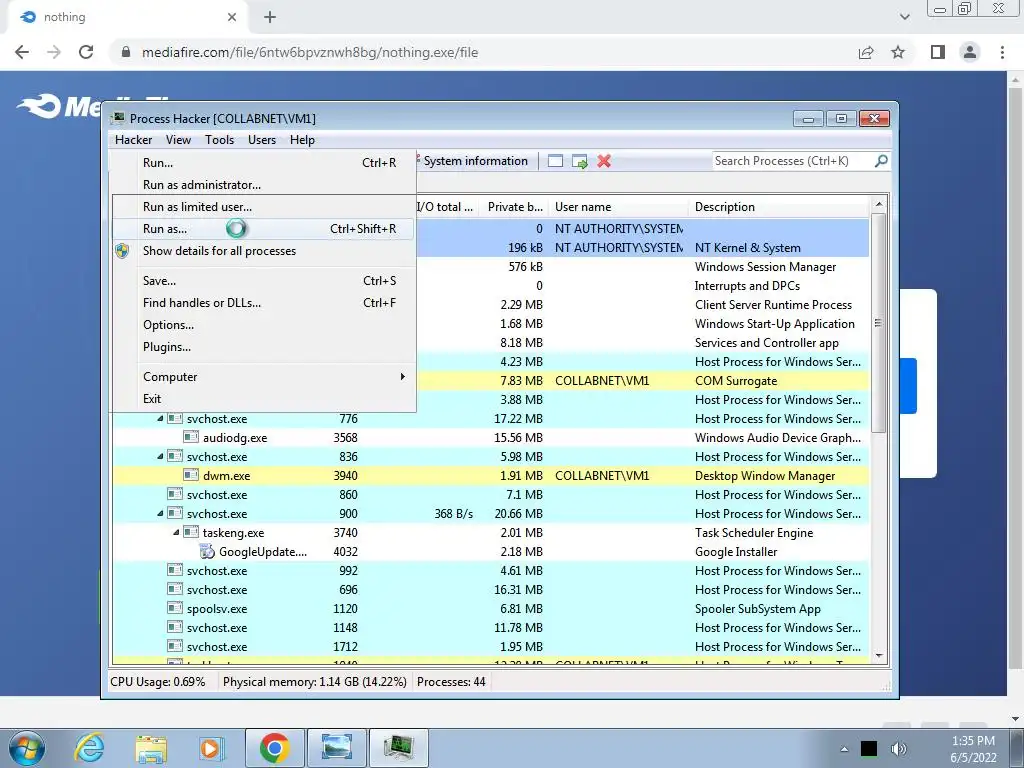Open Find handles or DLLs...
Viewport: 1024px width, 768px height.
point(264,303)
